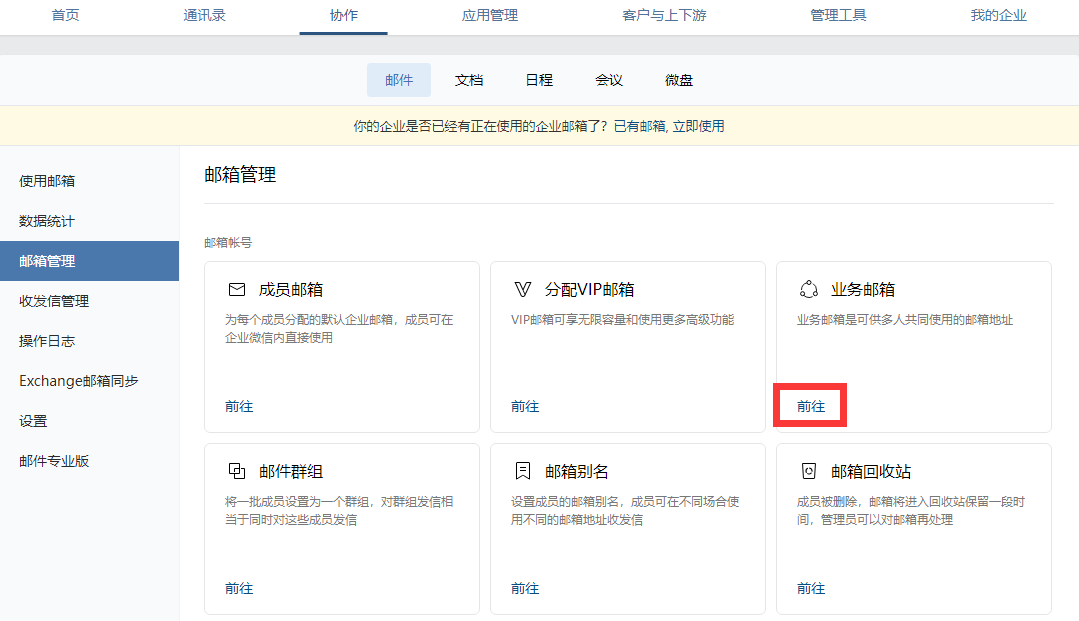Open the 我的企业 tab
The width and height of the screenshot is (1079, 621).
coord(998,15)
